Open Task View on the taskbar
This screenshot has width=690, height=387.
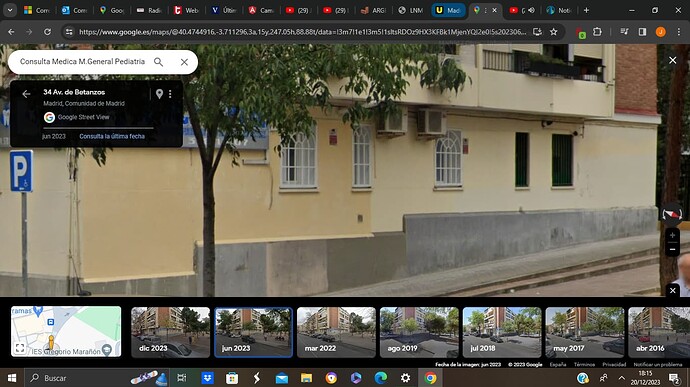(x=181, y=378)
